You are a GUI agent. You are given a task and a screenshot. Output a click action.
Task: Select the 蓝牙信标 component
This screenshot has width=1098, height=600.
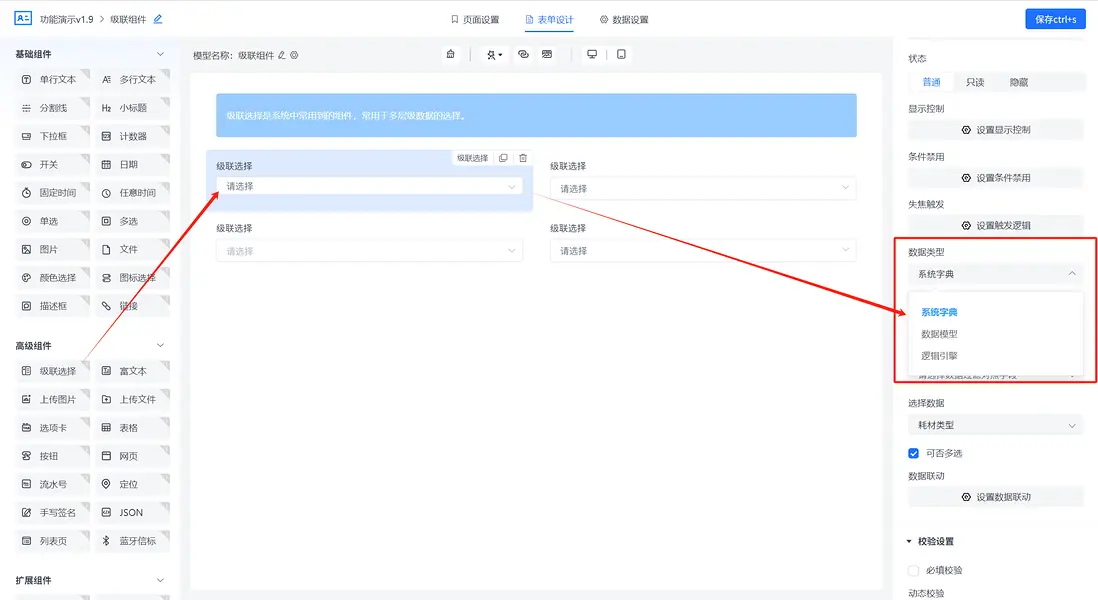[132, 540]
